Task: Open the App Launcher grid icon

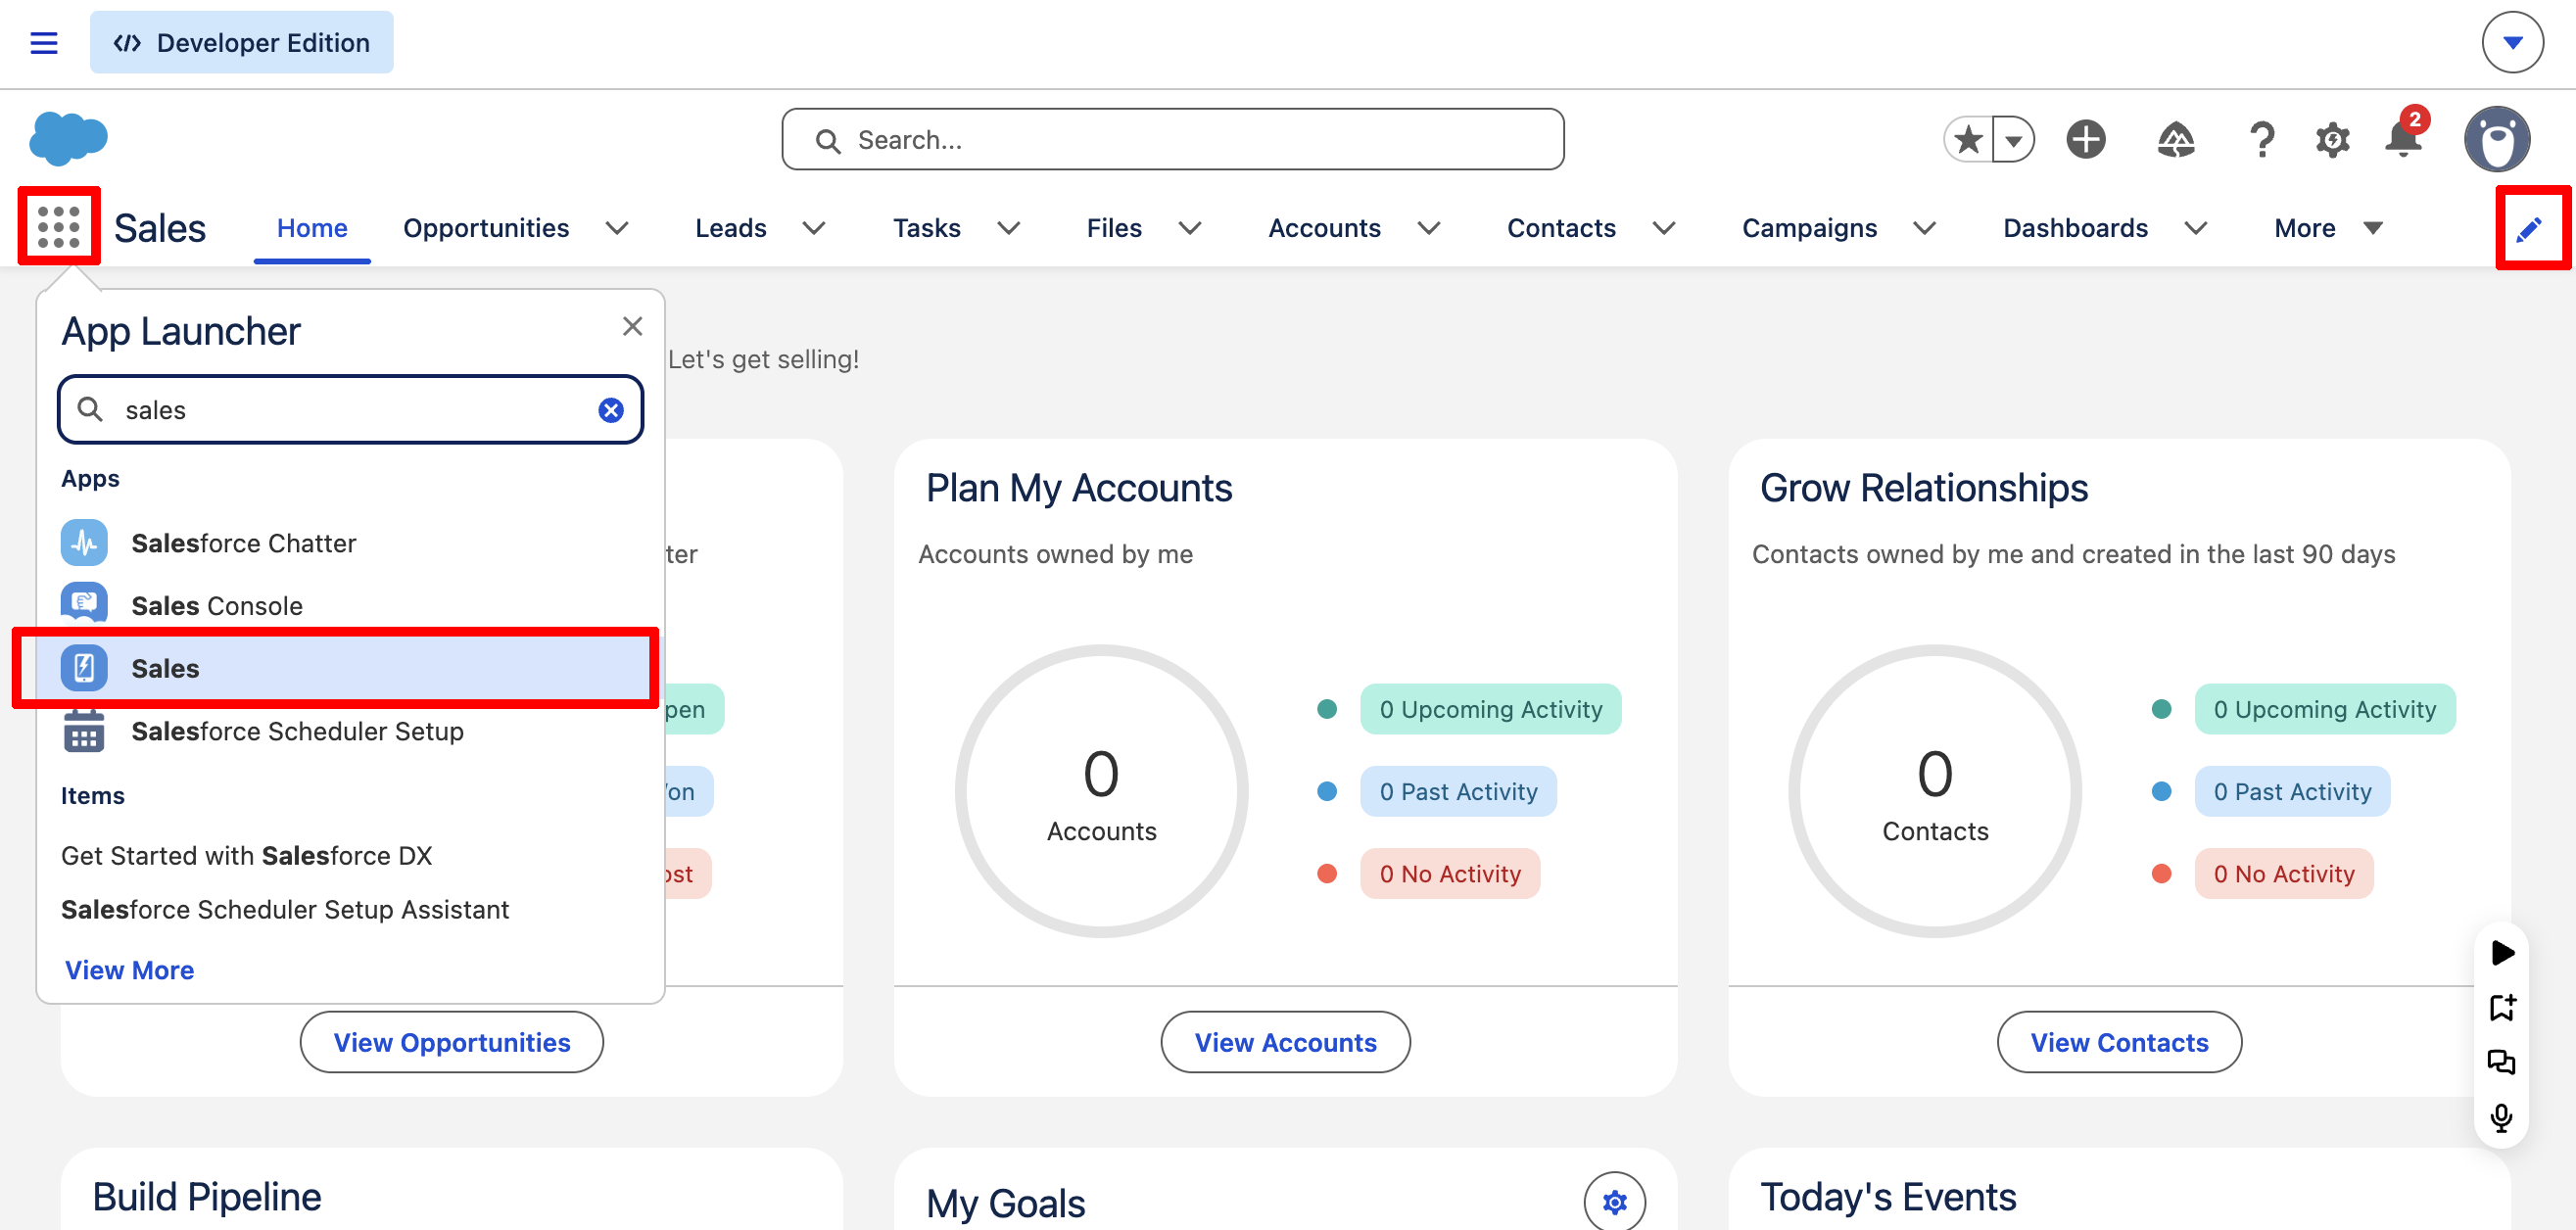Action: (x=59, y=226)
